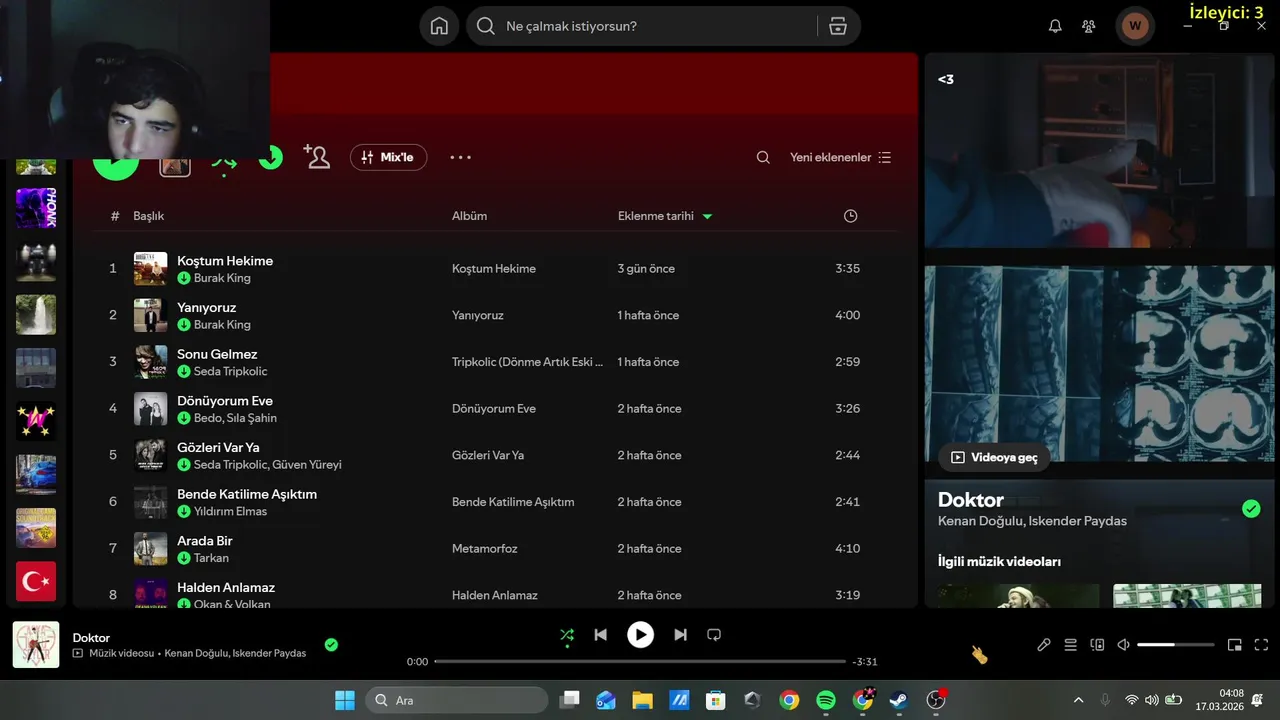Sort by the duration clock column
Viewport: 1280px width, 720px height.
(x=850, y=216)
